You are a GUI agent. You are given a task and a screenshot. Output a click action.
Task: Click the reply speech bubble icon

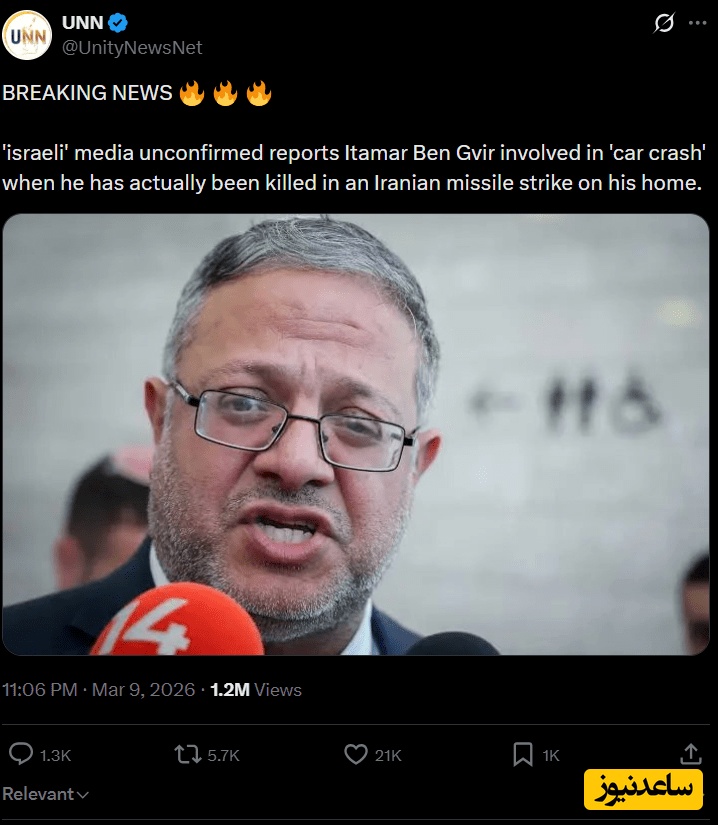[x=21, y=754]
